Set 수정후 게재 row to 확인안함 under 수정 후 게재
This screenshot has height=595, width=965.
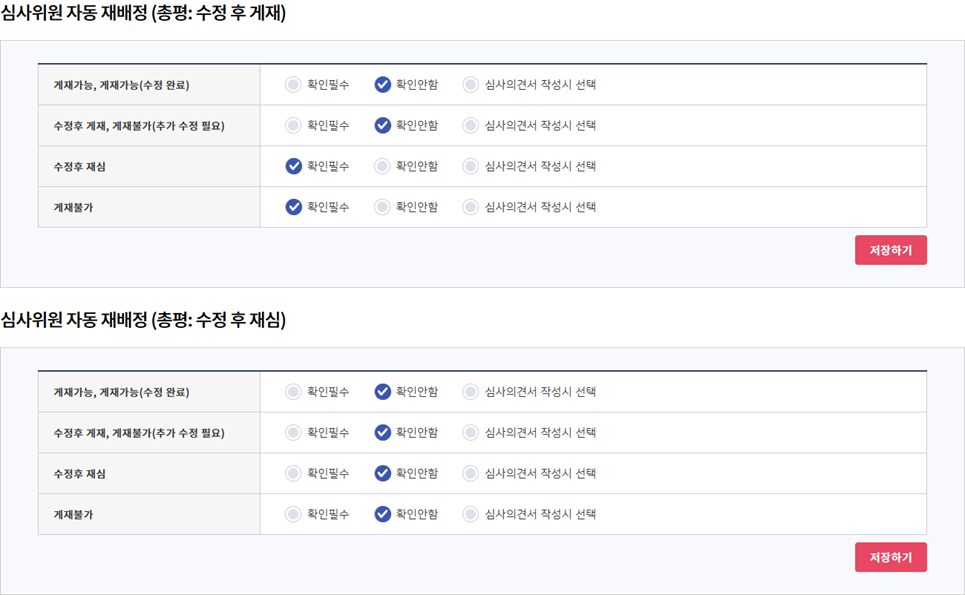coord(382,126)
